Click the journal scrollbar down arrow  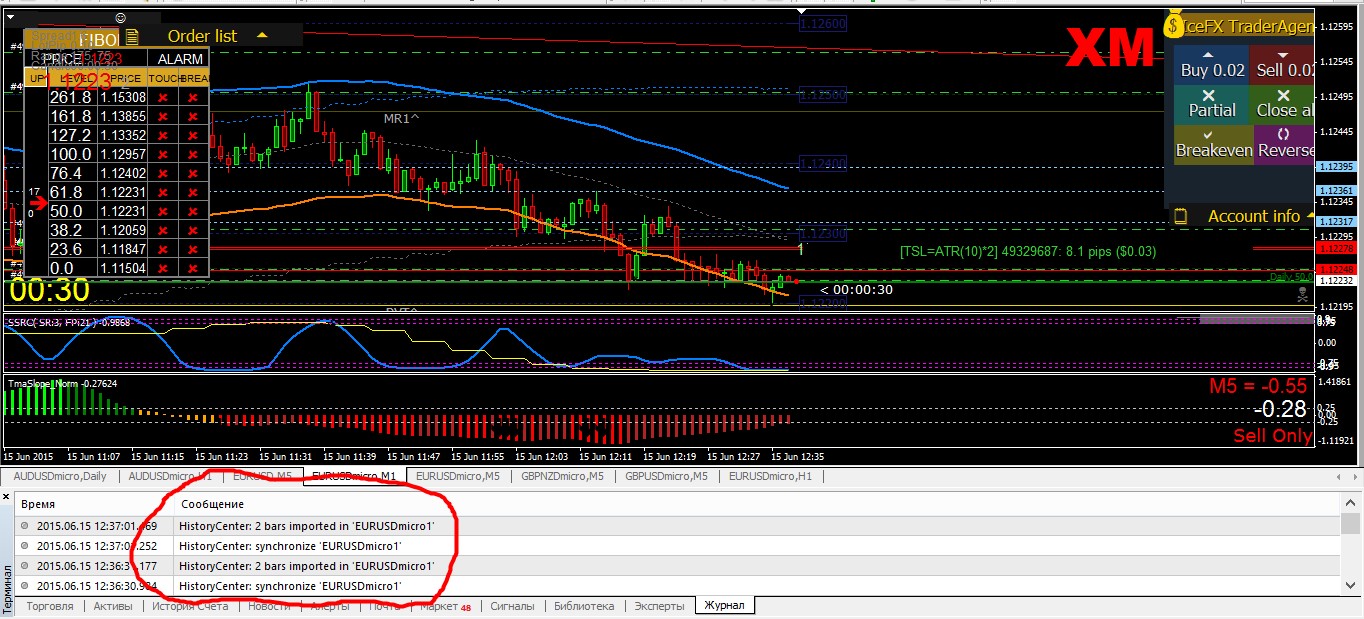[x=1351, y=586]
